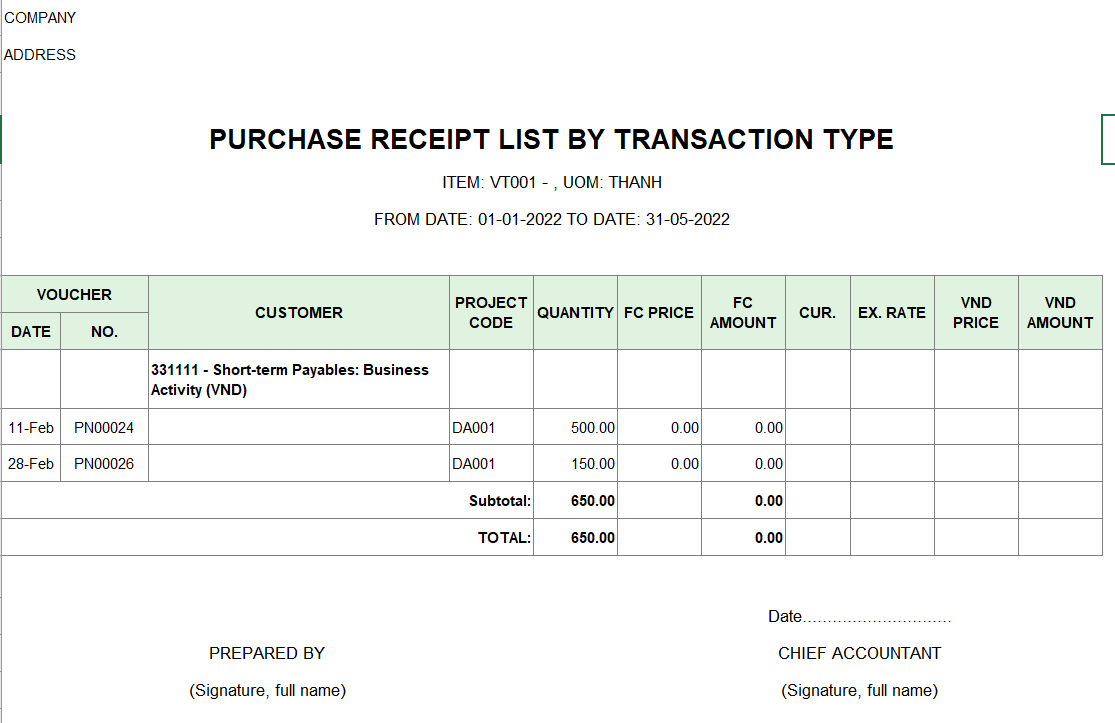Image resolution: width=1115 pixels, height=723 pixels.
Task: Select the CHIEF ACCOUNTANT signature label
Action: click(x=859, y=653)
